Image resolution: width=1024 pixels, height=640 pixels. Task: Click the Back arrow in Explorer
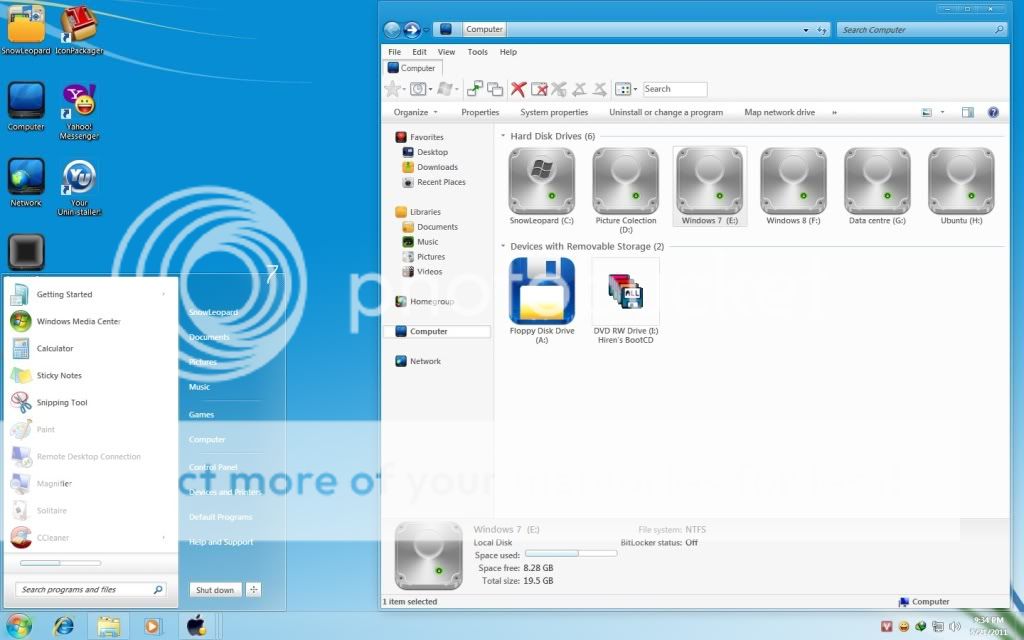392,29
